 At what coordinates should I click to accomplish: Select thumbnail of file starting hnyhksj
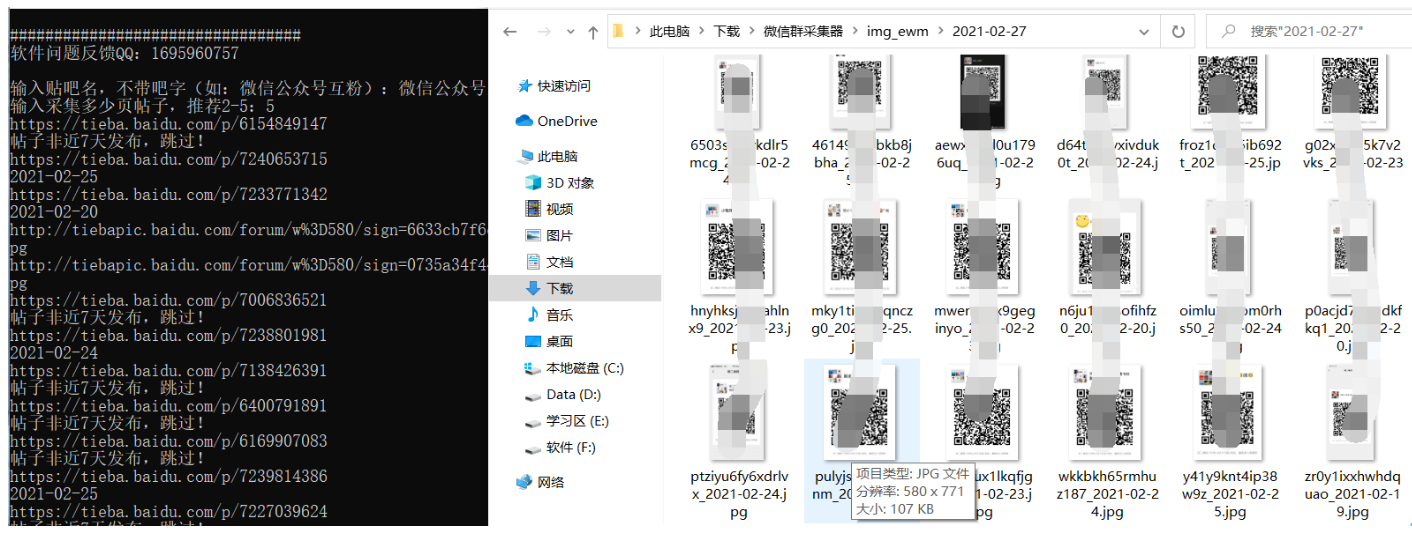[740, 246]
